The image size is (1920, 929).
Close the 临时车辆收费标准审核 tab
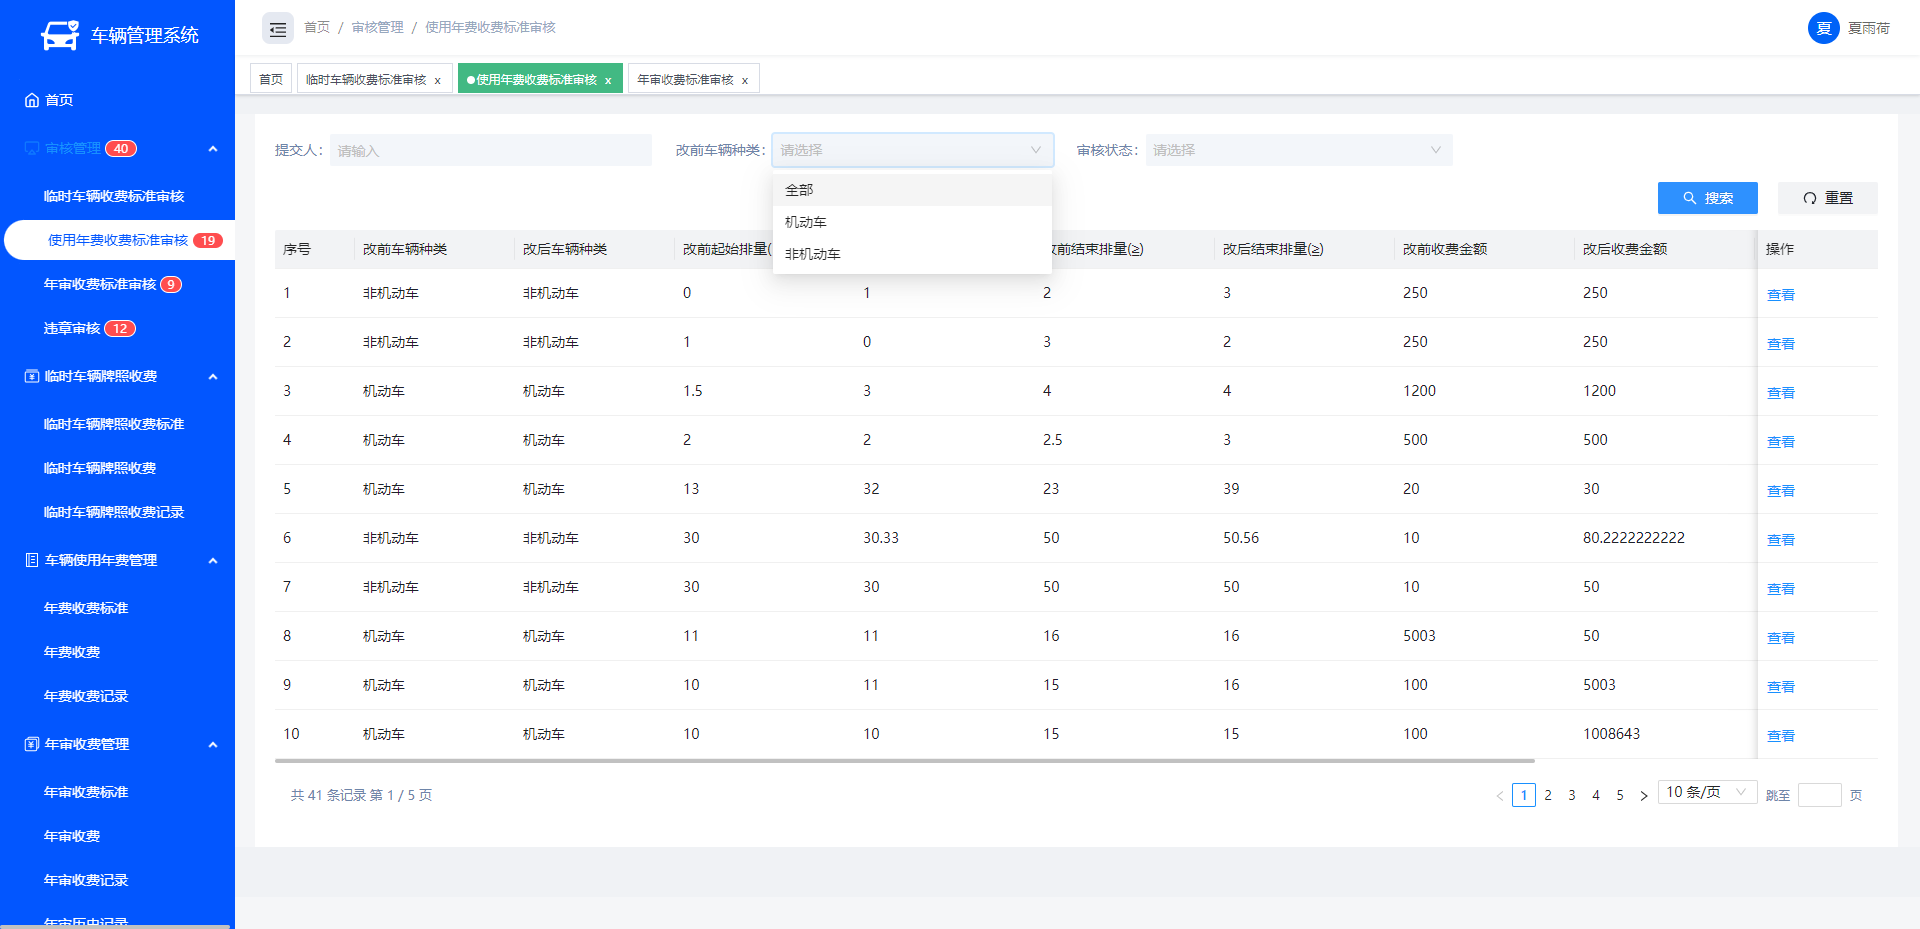point(437,80)
